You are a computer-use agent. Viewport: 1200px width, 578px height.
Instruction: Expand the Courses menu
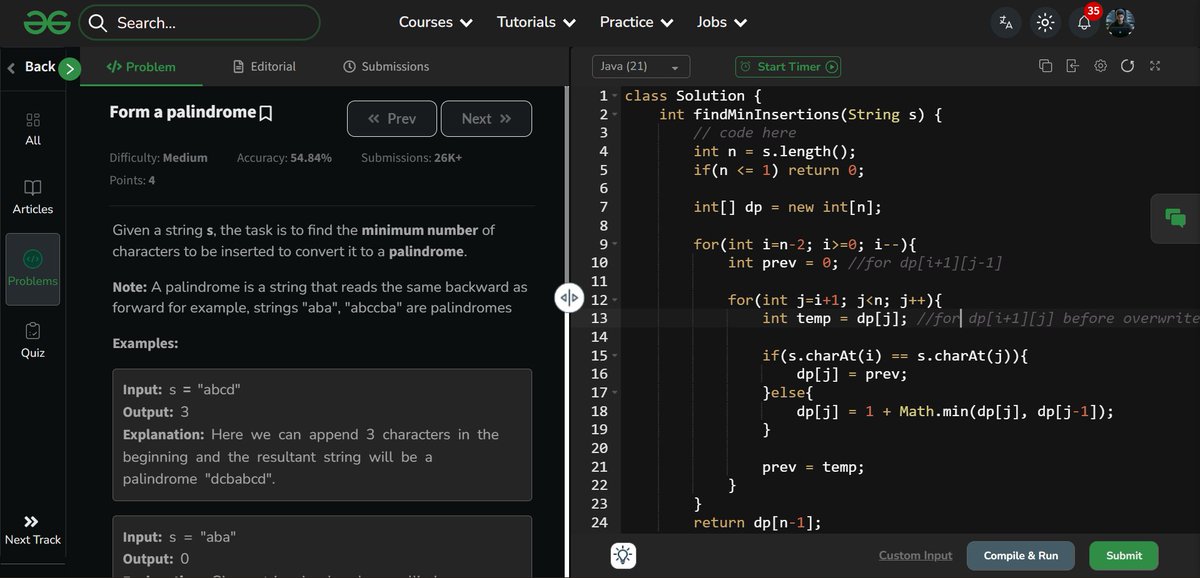(435, 21)
